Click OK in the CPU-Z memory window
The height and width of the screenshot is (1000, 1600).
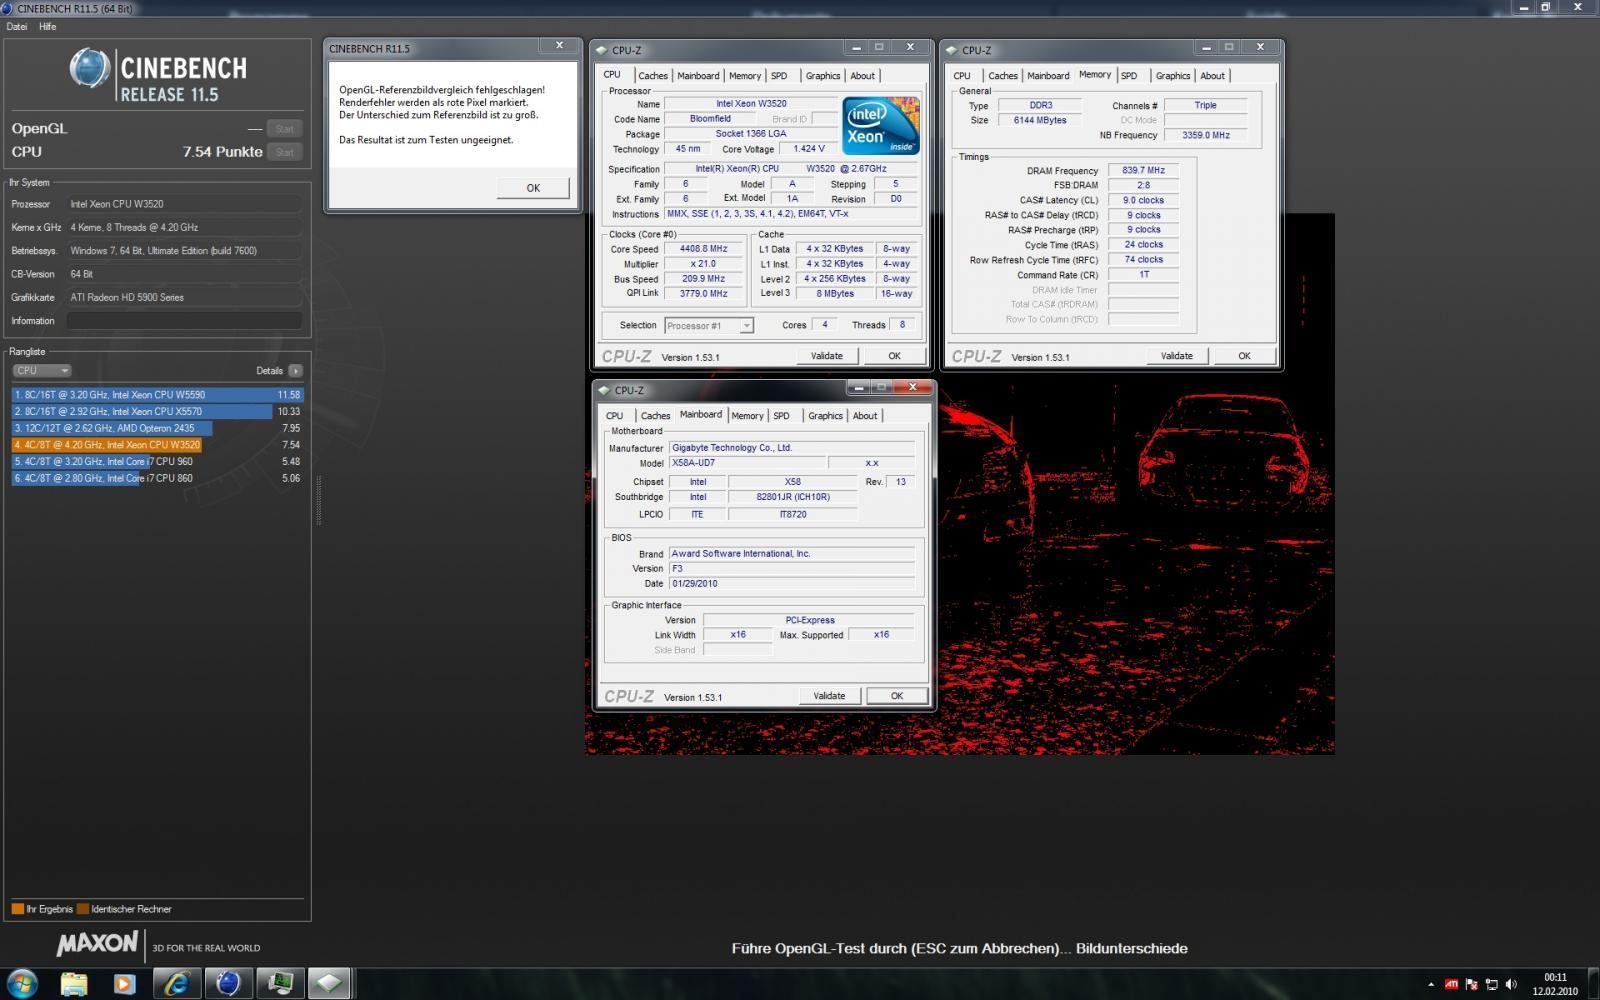1244,356
